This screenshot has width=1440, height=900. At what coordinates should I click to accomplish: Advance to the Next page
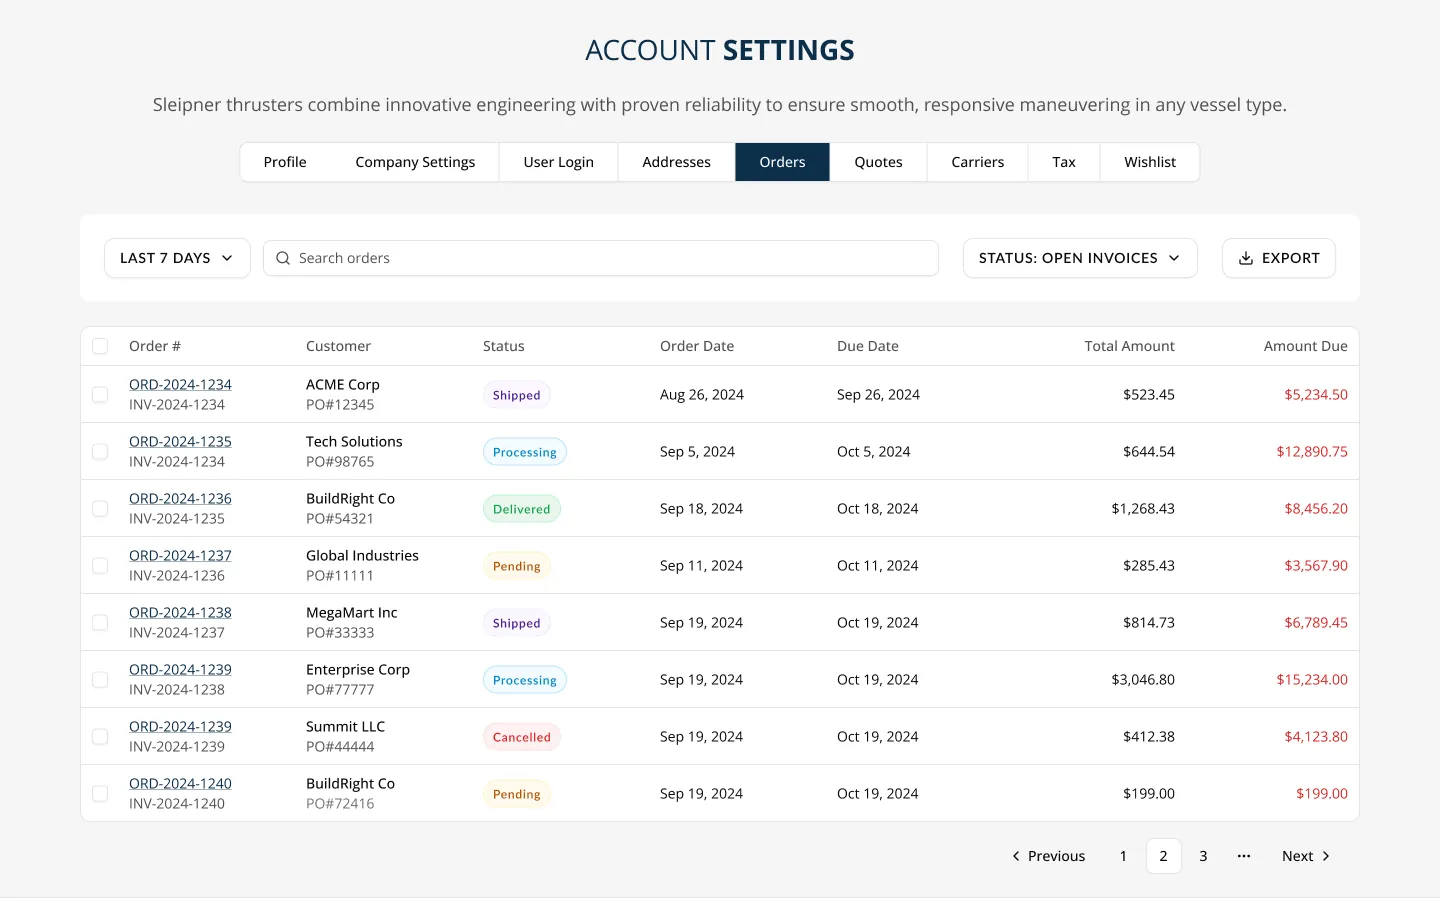1306,856
